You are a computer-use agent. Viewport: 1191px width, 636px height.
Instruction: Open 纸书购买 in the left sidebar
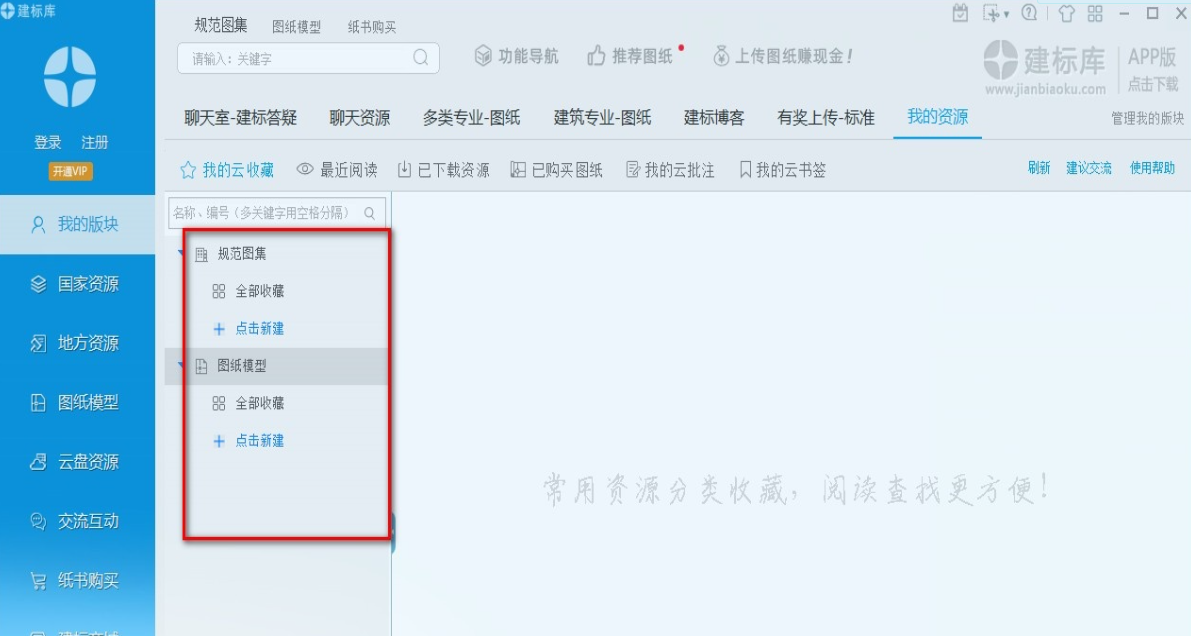point(77,580)
